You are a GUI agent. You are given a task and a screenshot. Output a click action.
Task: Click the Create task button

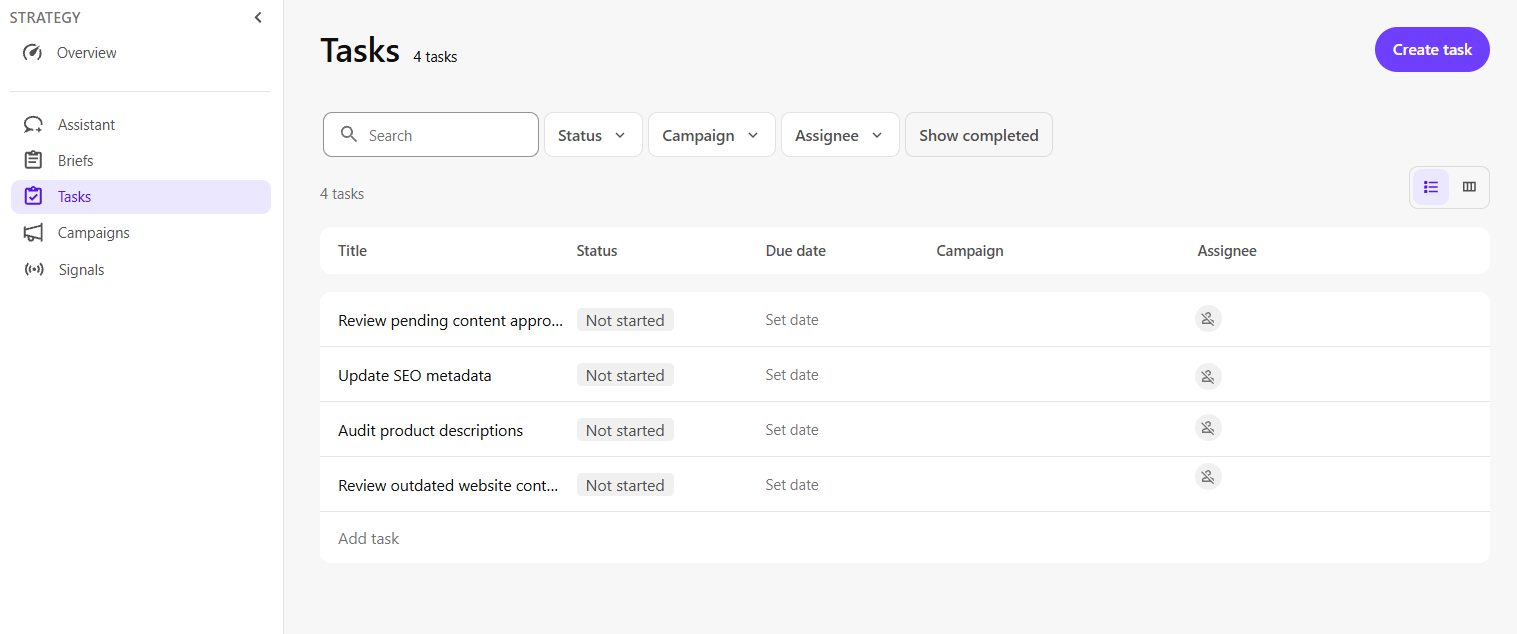(x=1432, y=50)
